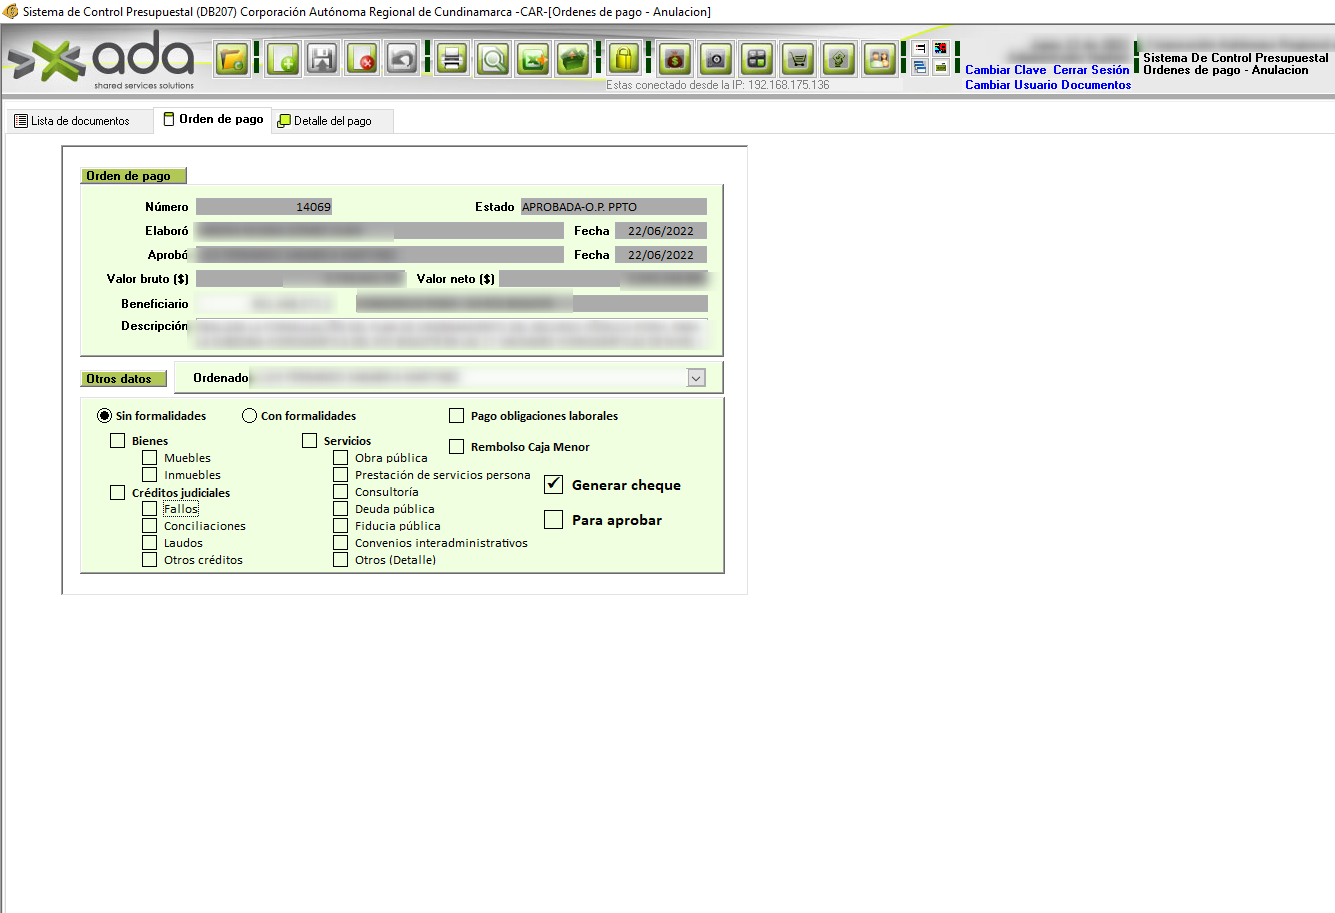
Task: Tick the Rembolso Caja Menor checkbox
Action: [457, 447]
